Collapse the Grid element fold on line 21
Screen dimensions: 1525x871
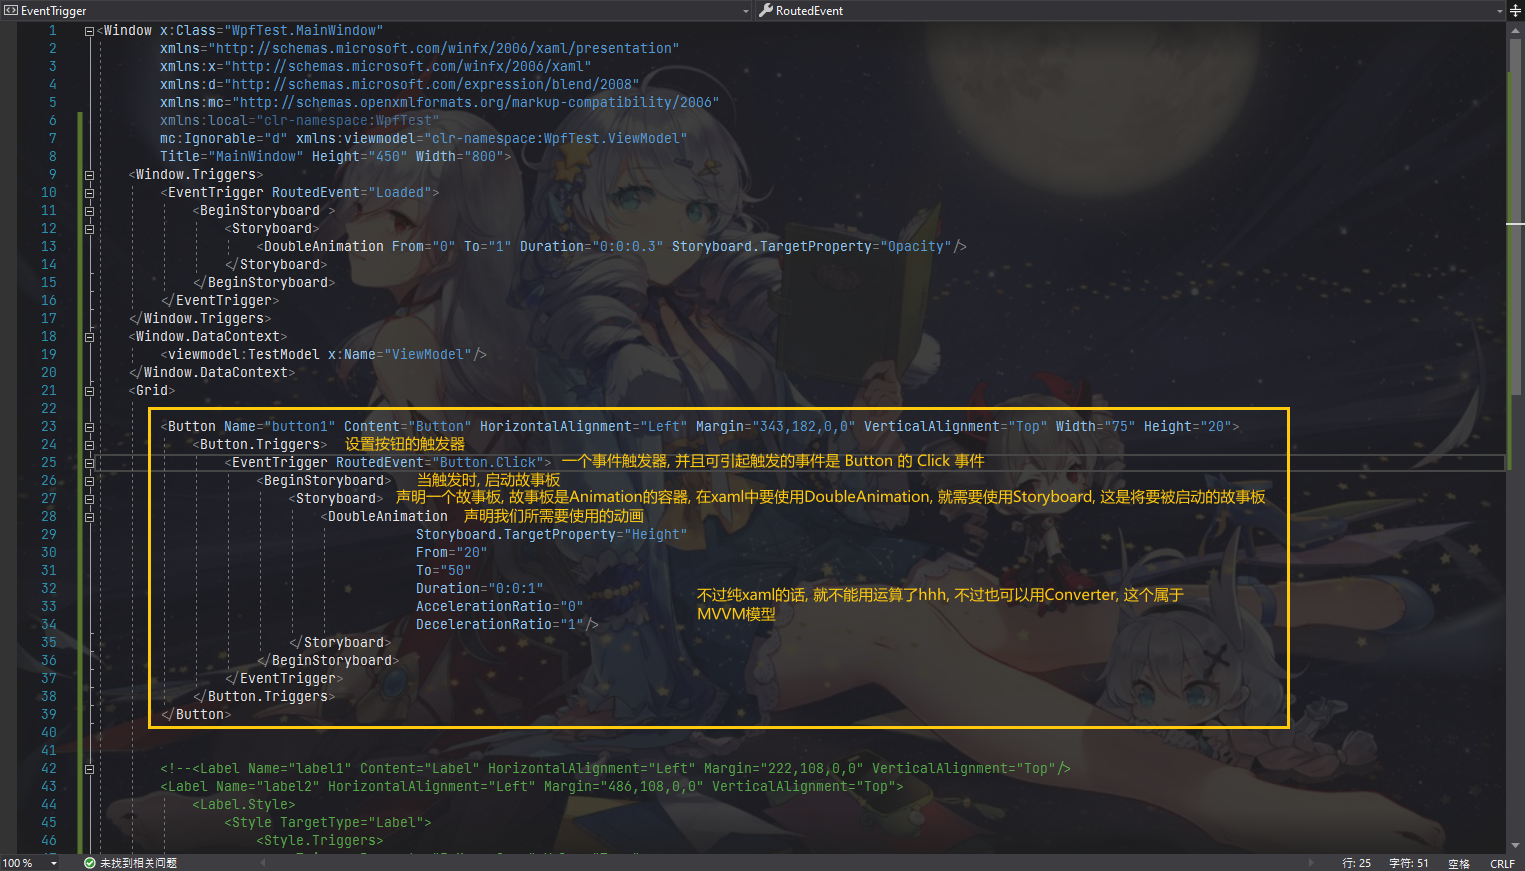coord(89,390)
